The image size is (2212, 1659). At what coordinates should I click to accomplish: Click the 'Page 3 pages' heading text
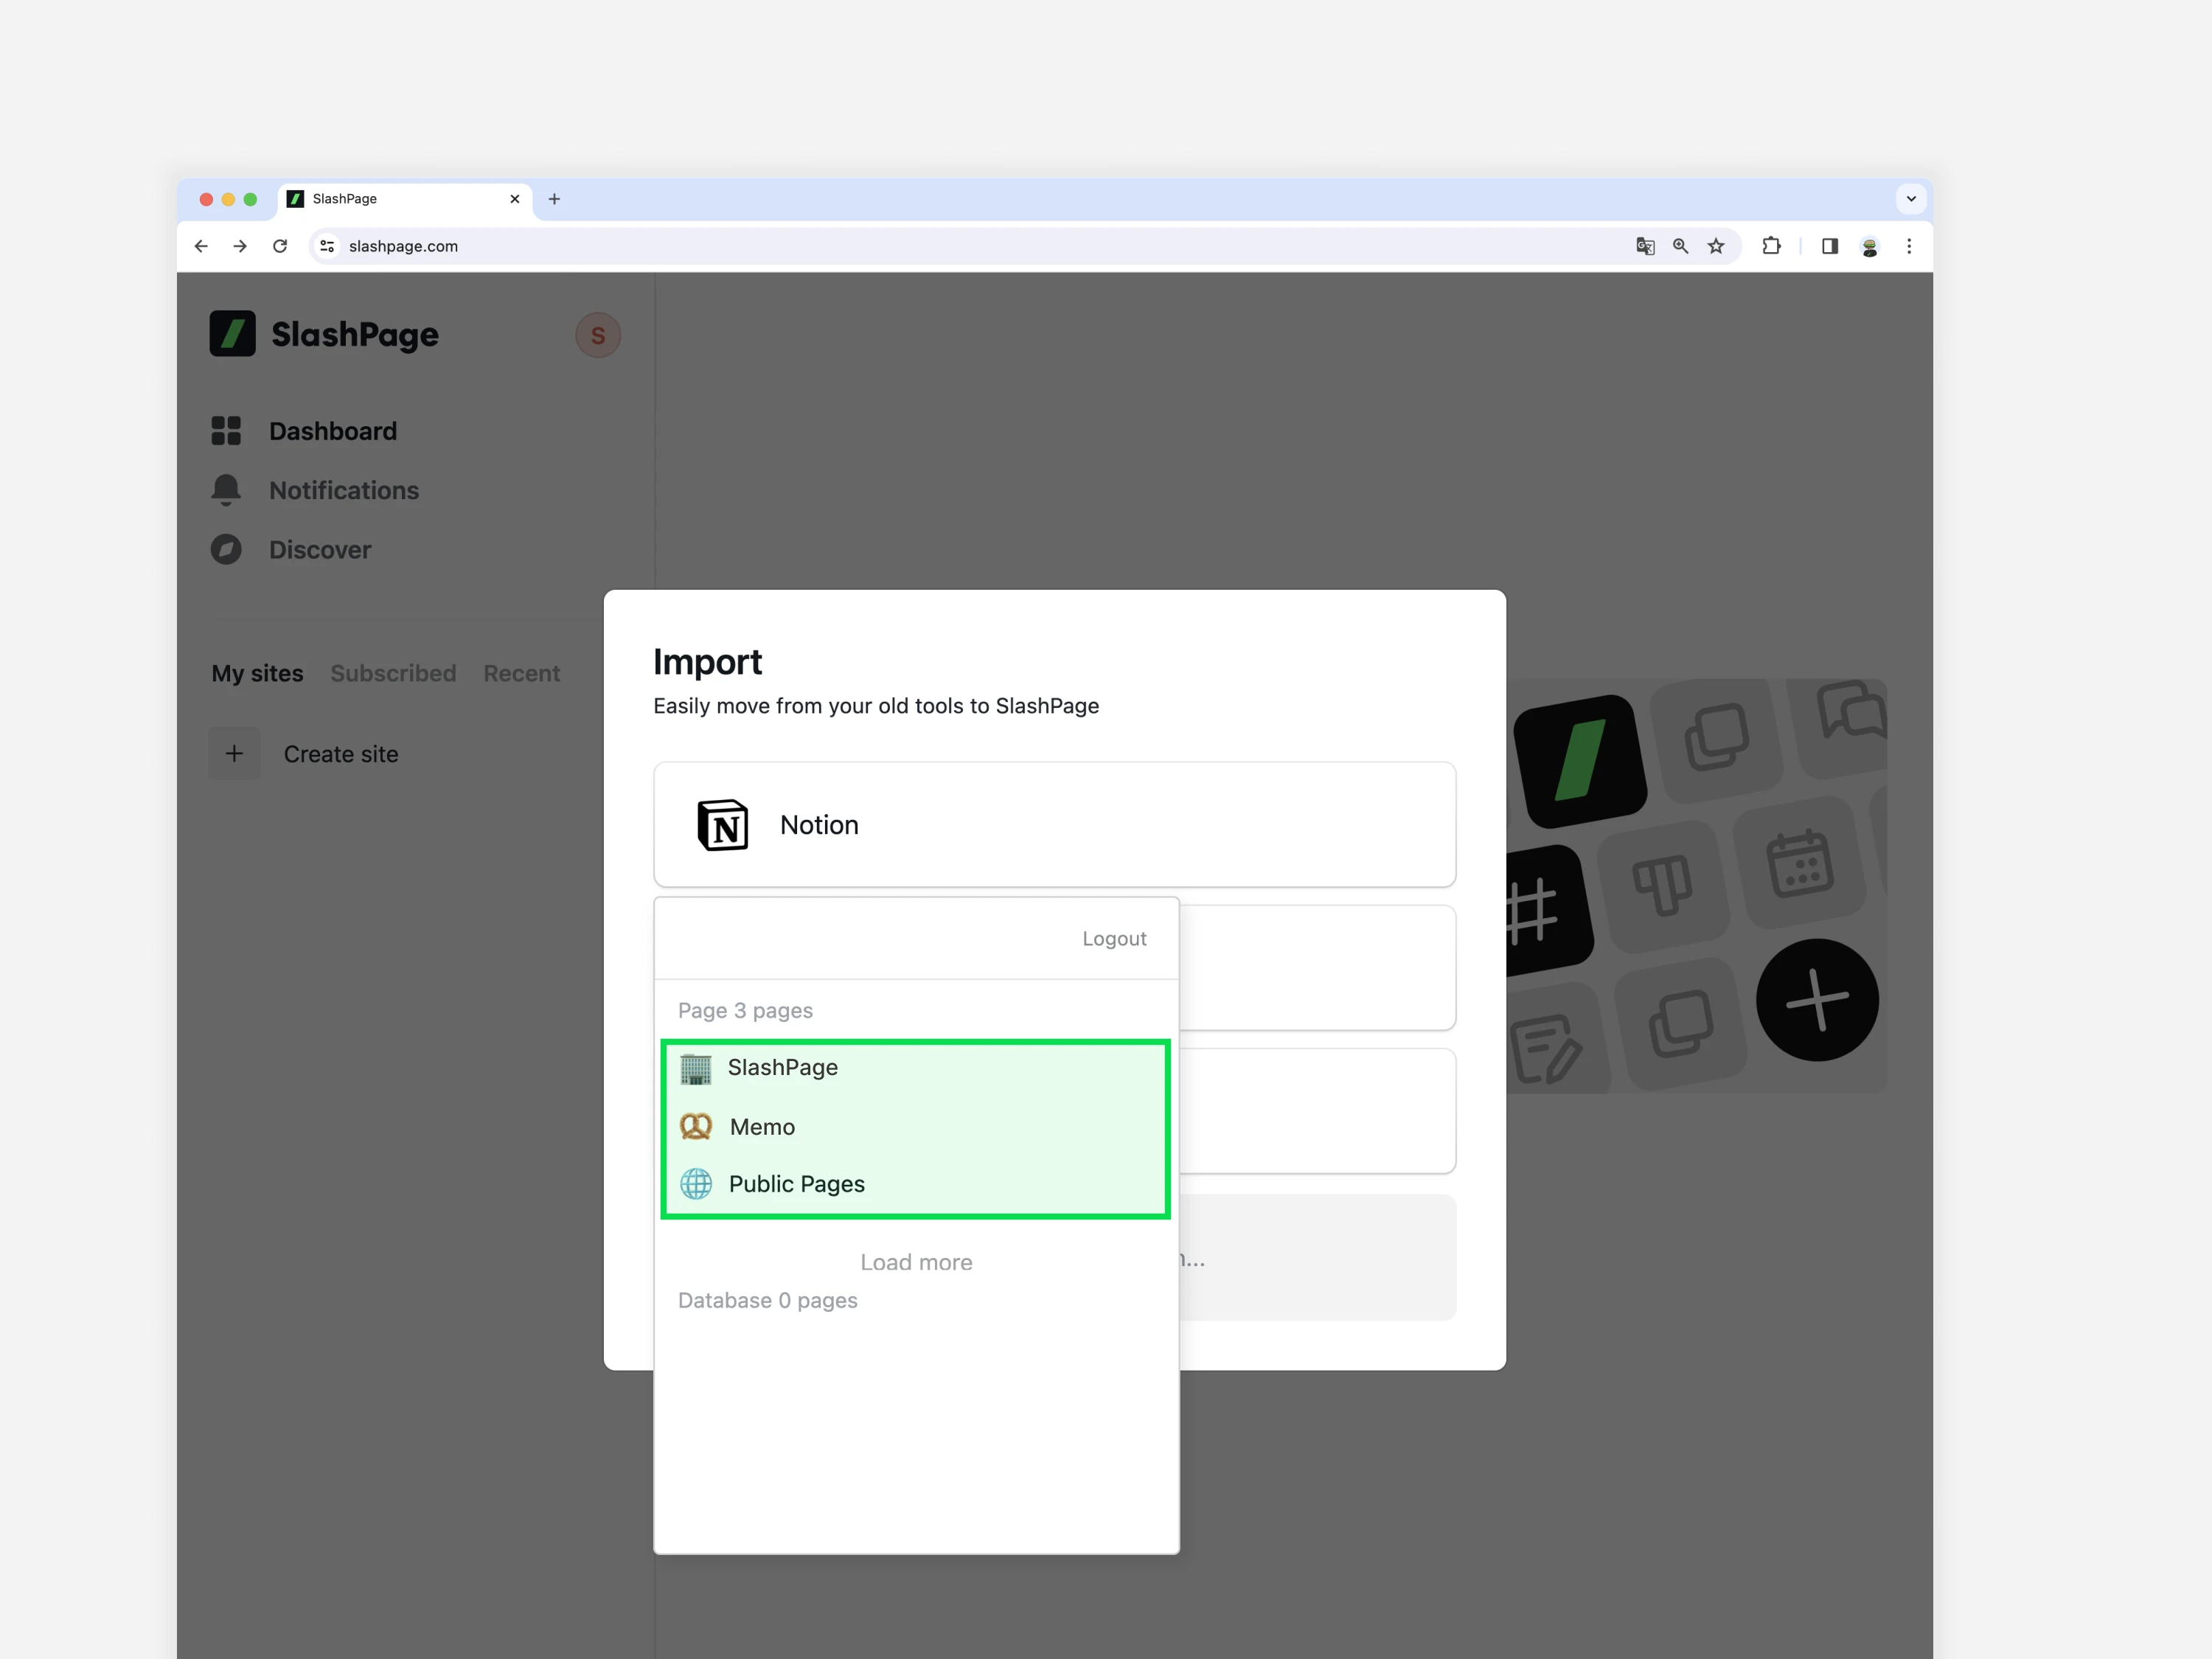pos(745,1010)
